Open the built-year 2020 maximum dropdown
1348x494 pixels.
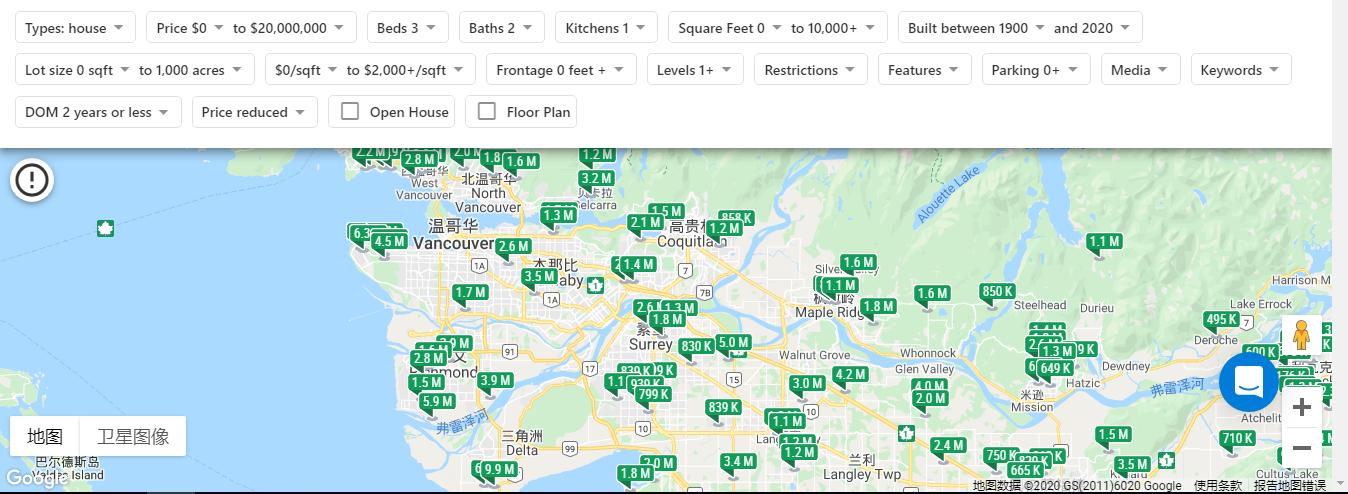click(x=1092, y=28)
